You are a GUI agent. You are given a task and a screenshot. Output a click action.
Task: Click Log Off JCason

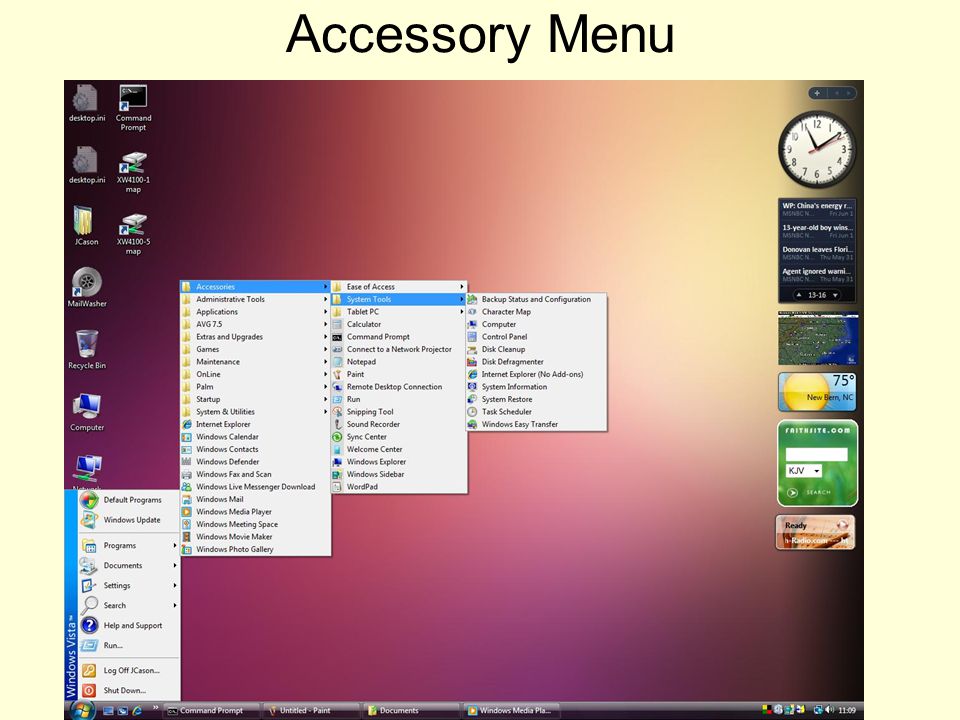tap(129, 670)
